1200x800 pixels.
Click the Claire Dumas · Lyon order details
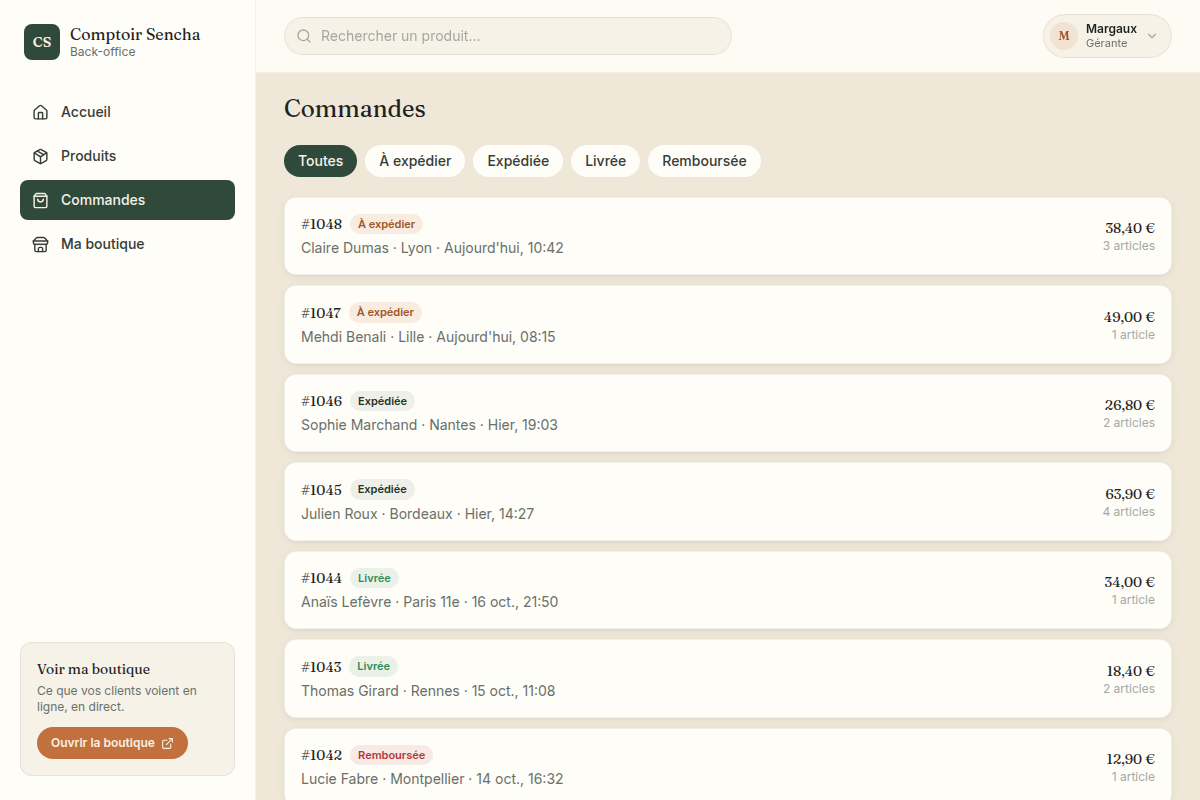tap(432, 248)
